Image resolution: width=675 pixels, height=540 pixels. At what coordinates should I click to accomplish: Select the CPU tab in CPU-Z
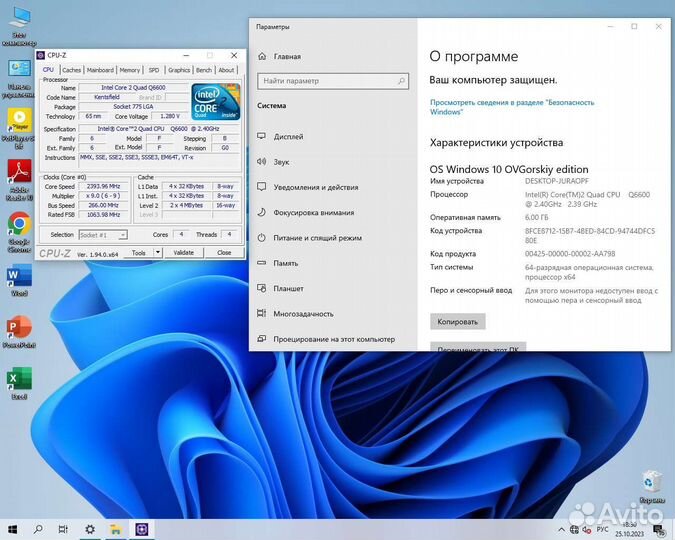48,70
